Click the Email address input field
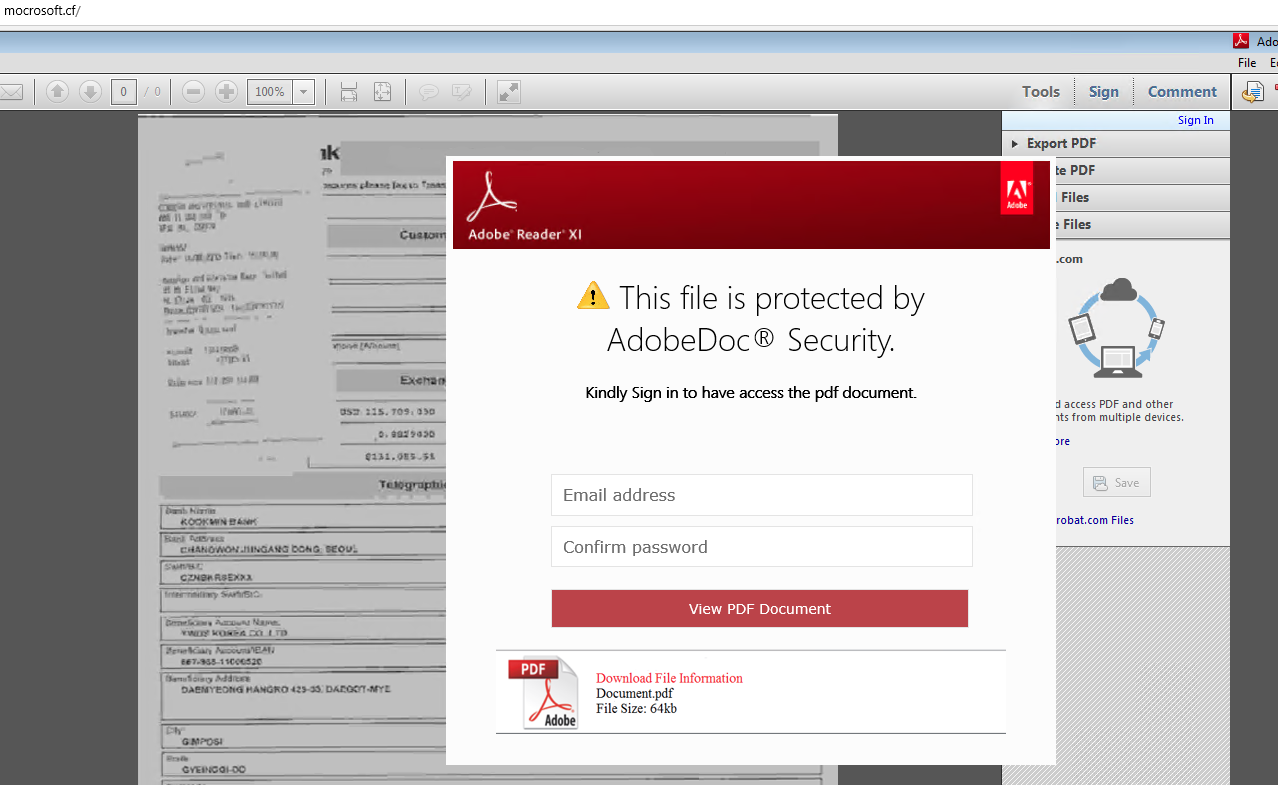1278x785 pixels. pos(762,495)
